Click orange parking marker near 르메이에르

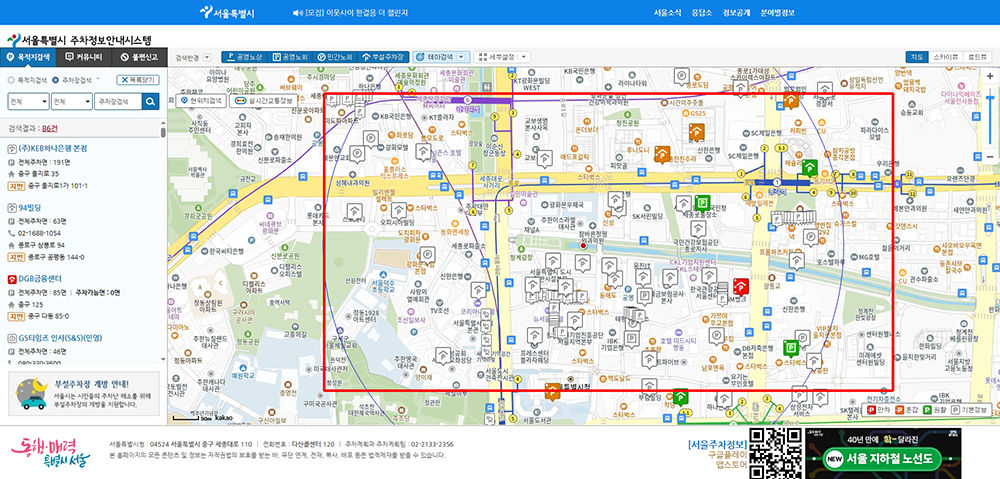(x=663, y=155)
